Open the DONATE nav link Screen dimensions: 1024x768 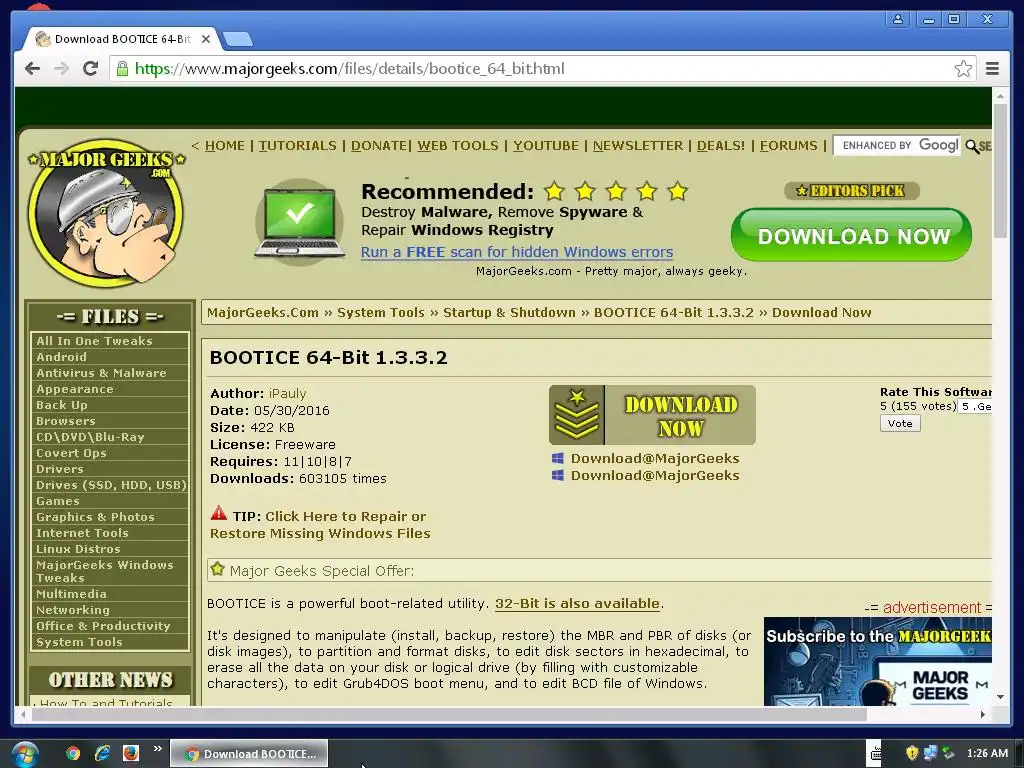click(x=379, y=146)
